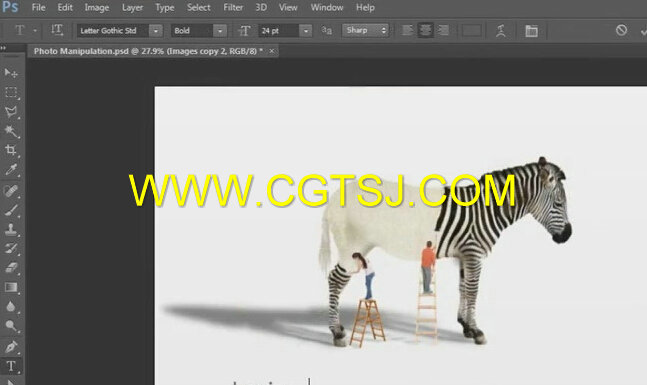
Task: Open the View menu
Action: [x=288, y=7]
